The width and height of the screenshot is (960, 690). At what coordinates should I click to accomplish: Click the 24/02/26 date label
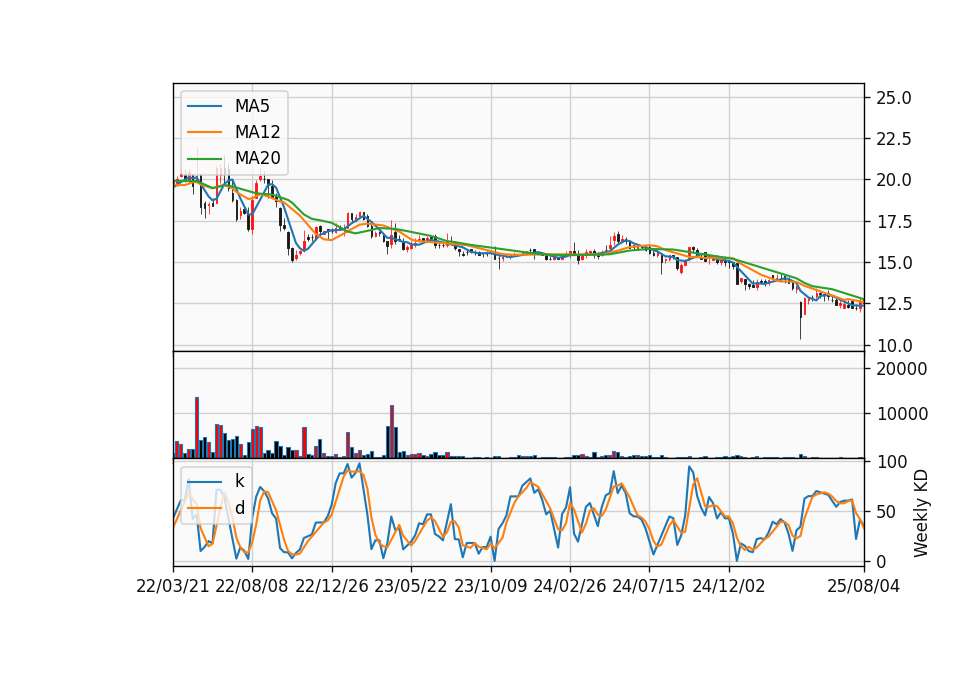569,587
